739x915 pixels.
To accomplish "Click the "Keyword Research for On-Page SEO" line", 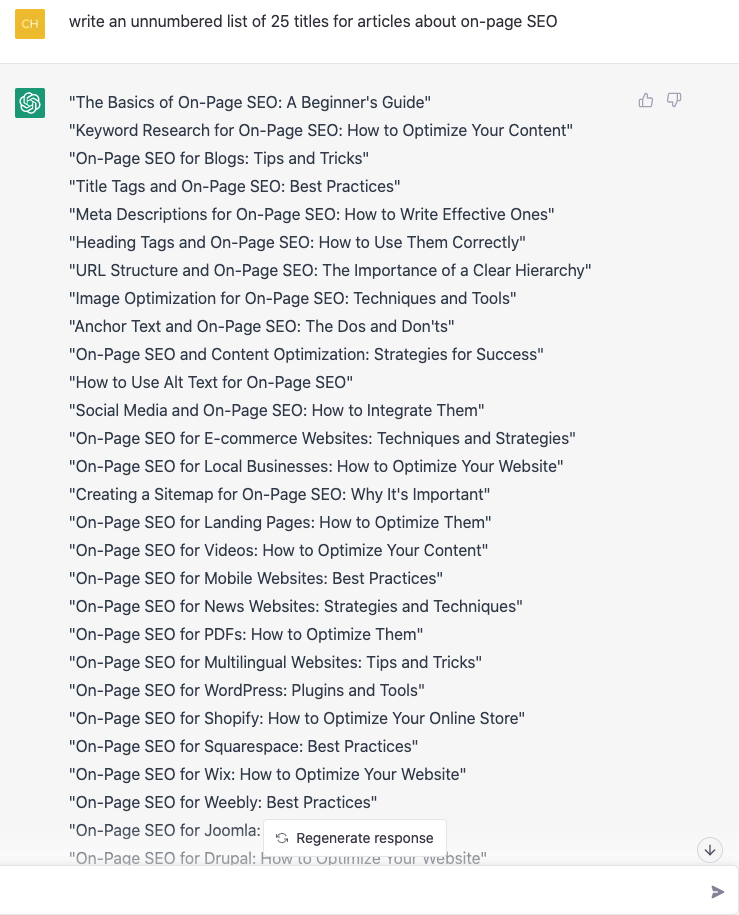I will (x=320, y=130).
